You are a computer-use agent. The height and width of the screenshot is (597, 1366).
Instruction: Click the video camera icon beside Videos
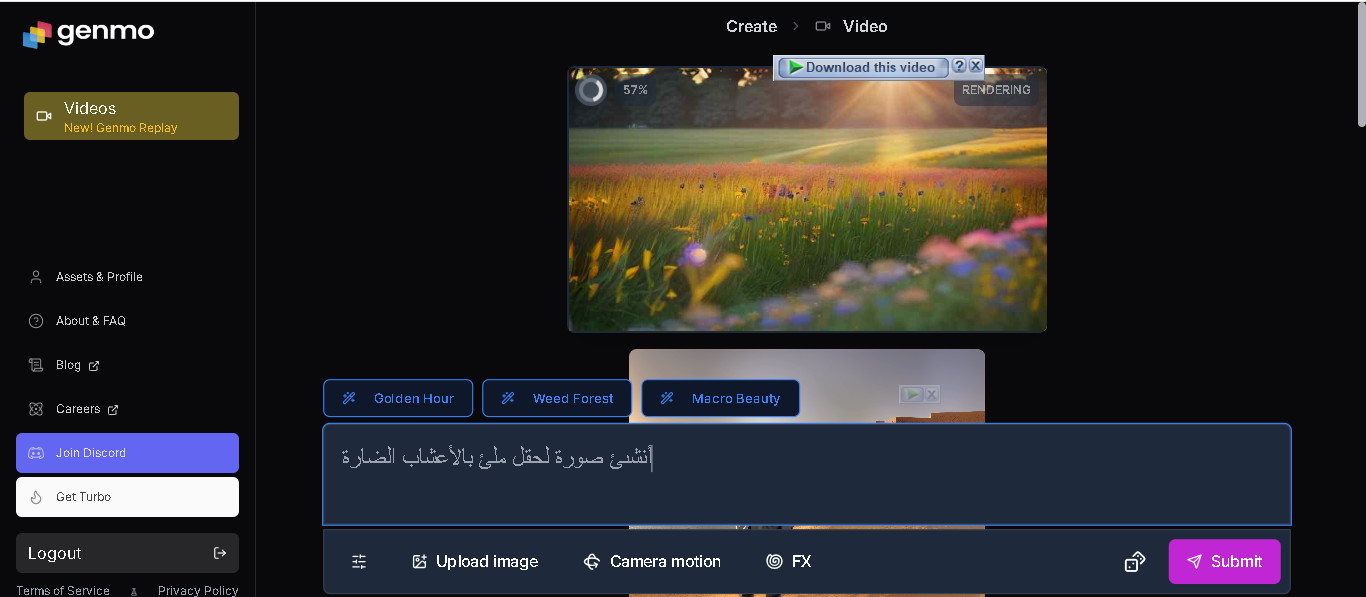pyautogui.click(x=44, y=116)
